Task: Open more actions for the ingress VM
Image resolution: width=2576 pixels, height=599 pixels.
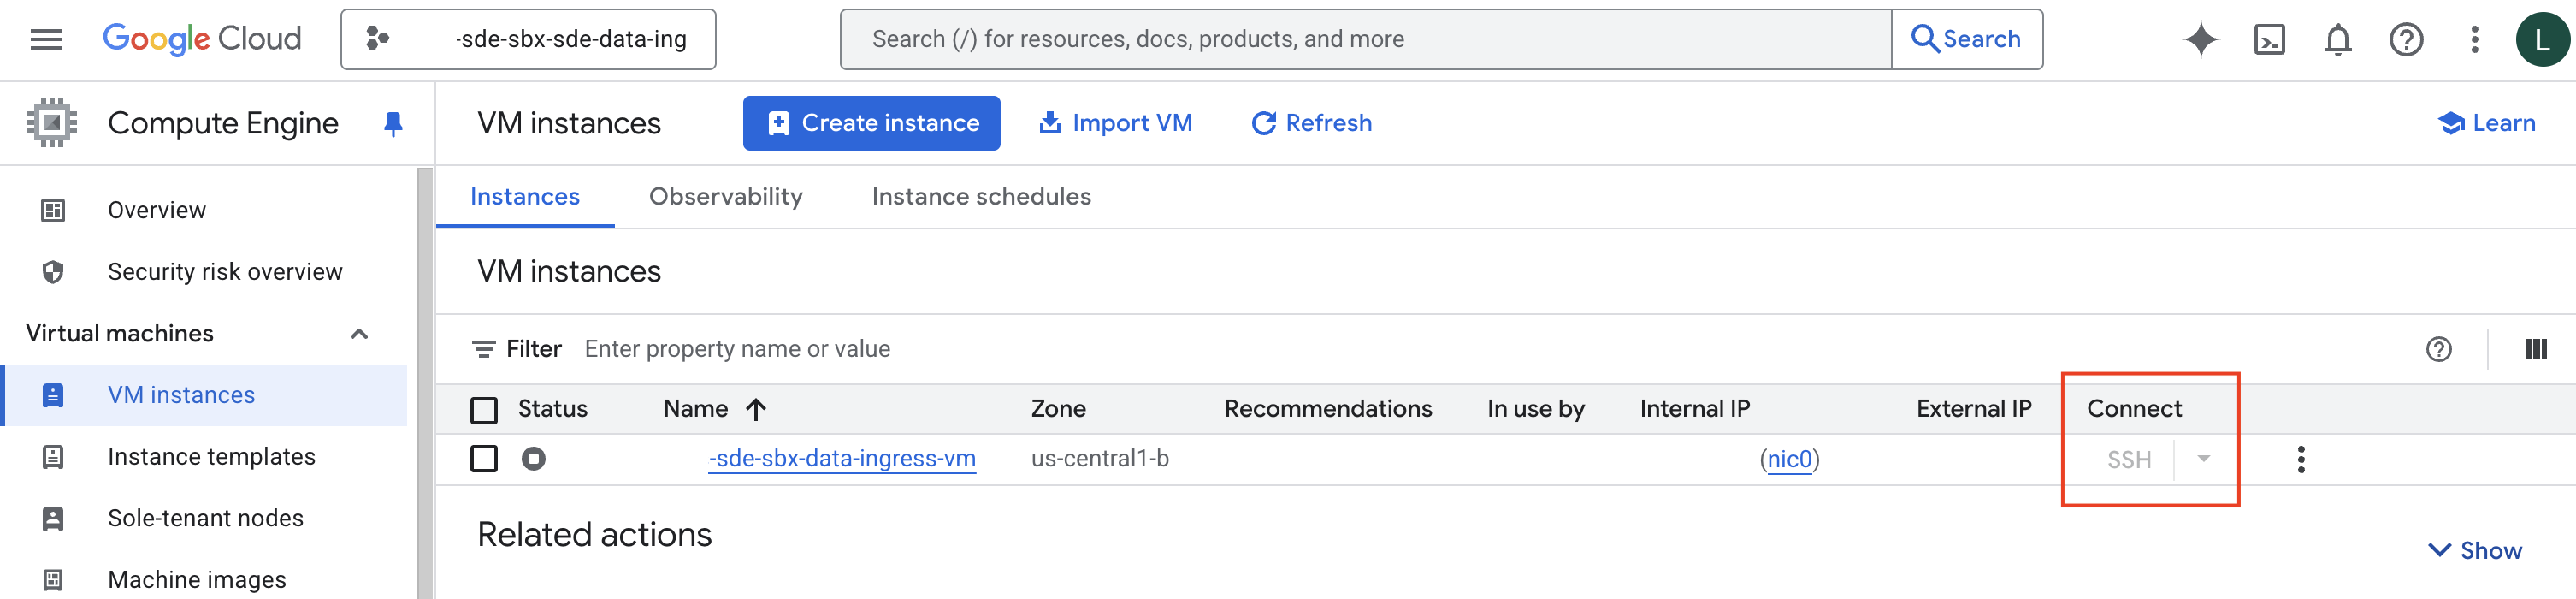Action: [2301, 459]
